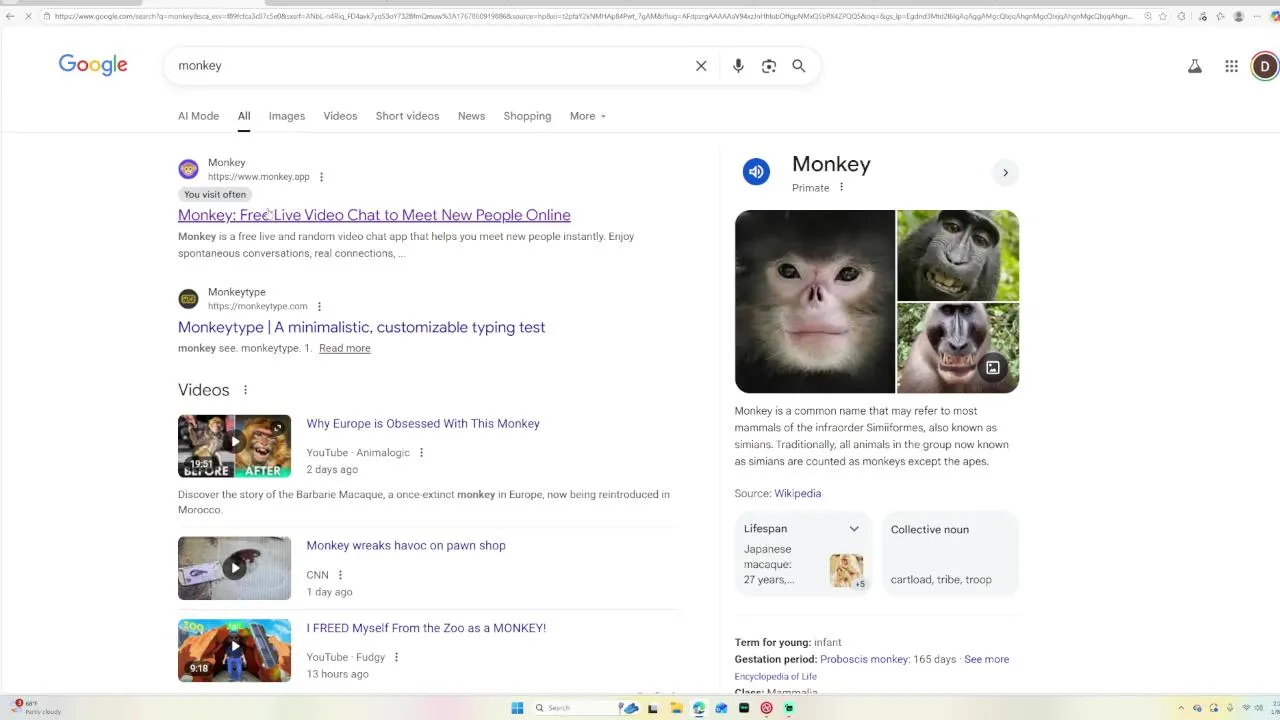
Task: Open options next to Animalogic source
Action: click(421, 453)
